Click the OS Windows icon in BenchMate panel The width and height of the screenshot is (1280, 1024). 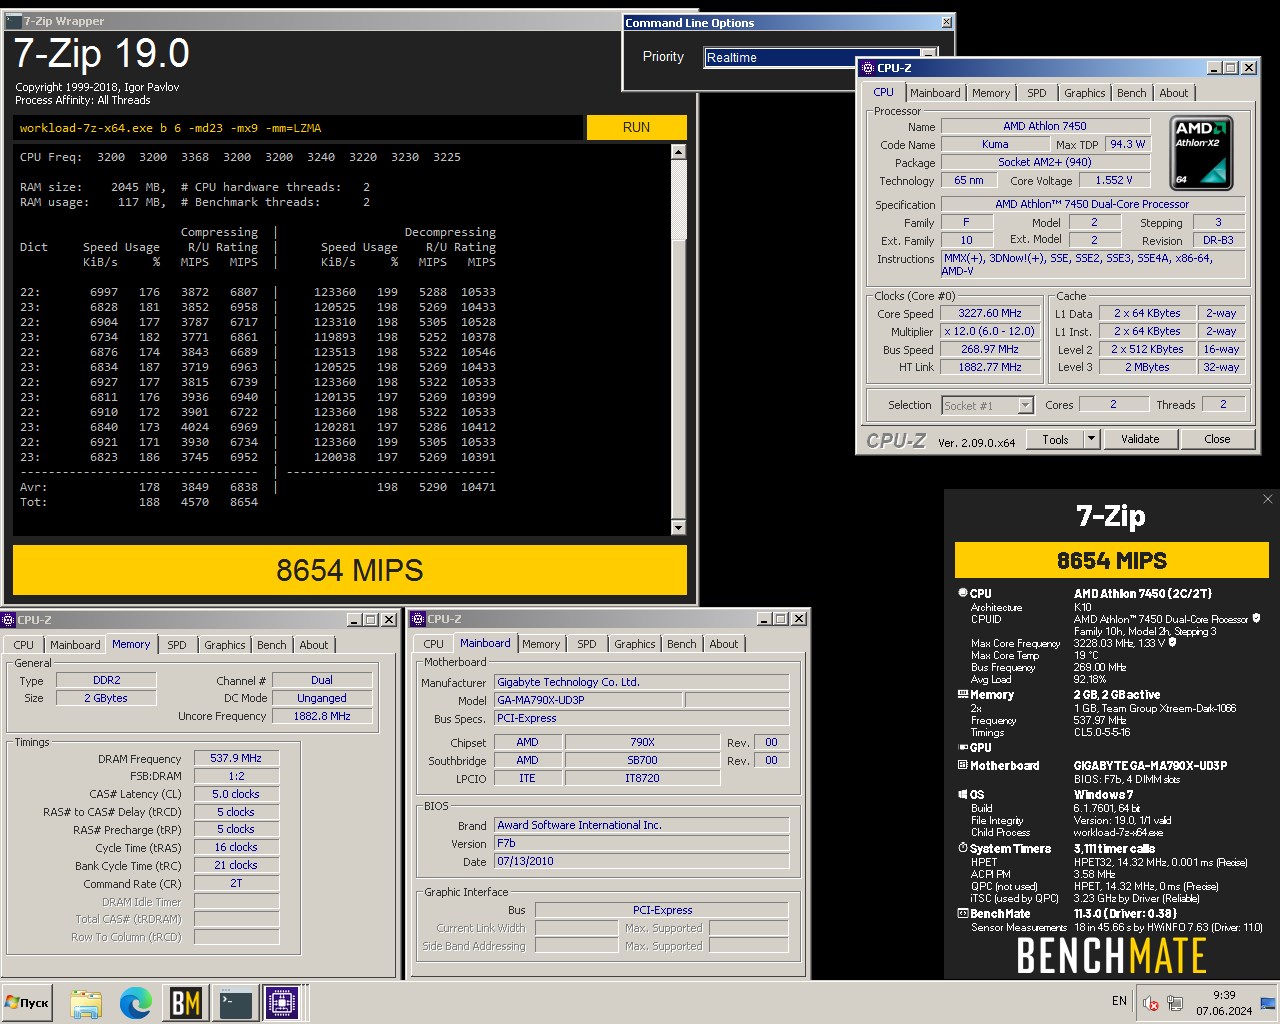tap(963, 794)
